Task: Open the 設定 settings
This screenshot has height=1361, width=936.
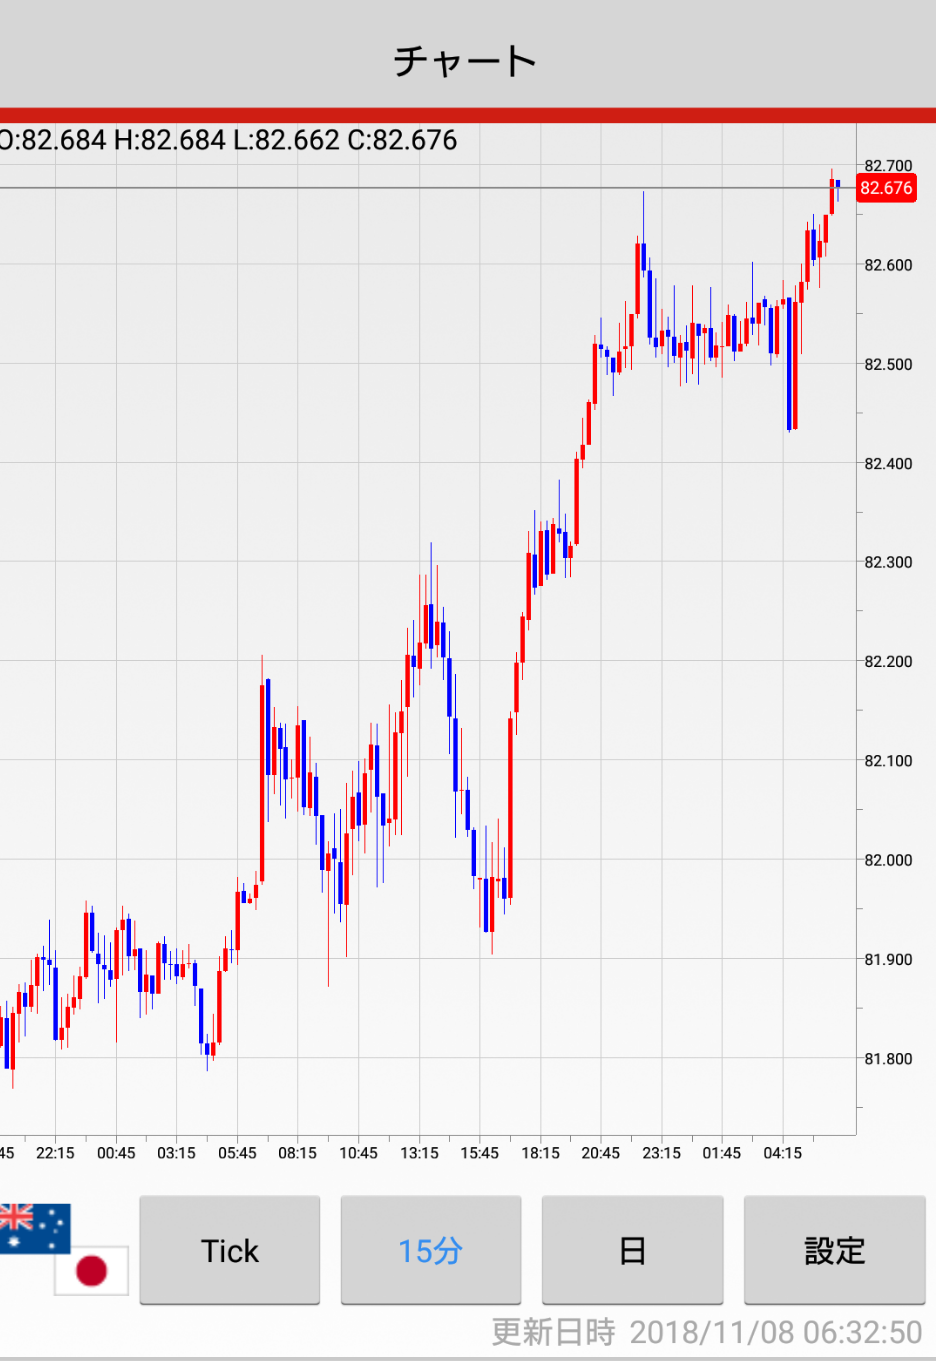Action: click(834, 1250)
